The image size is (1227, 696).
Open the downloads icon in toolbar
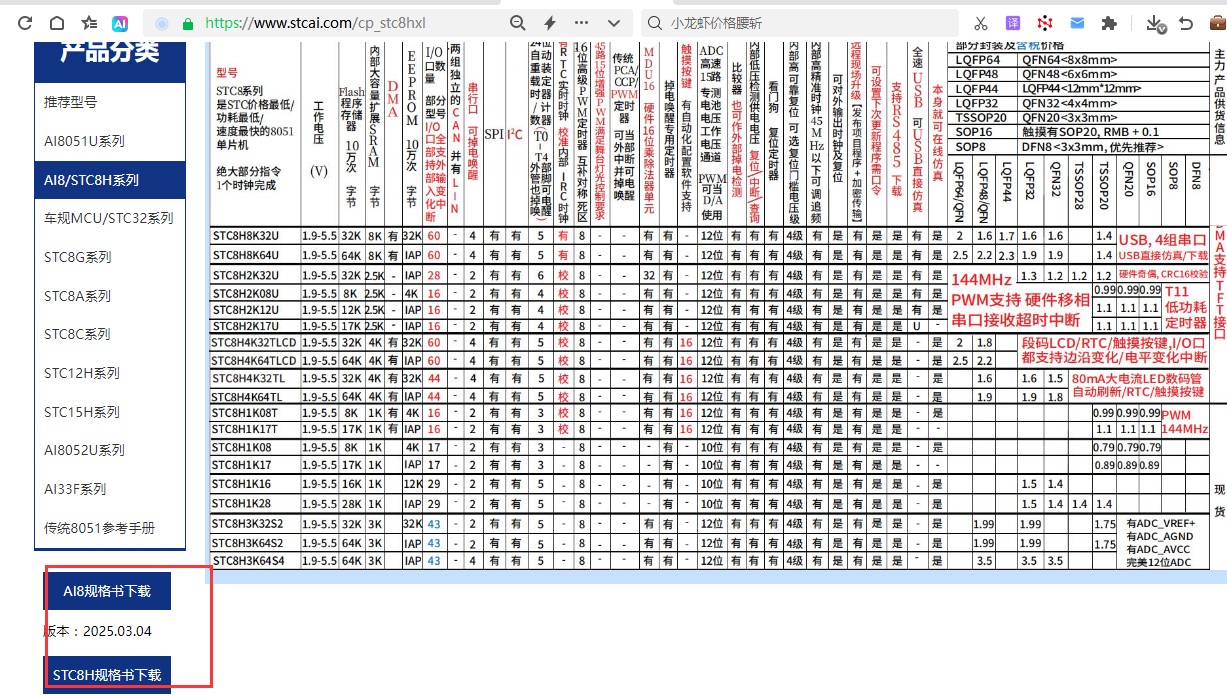tap(1155, 22)
